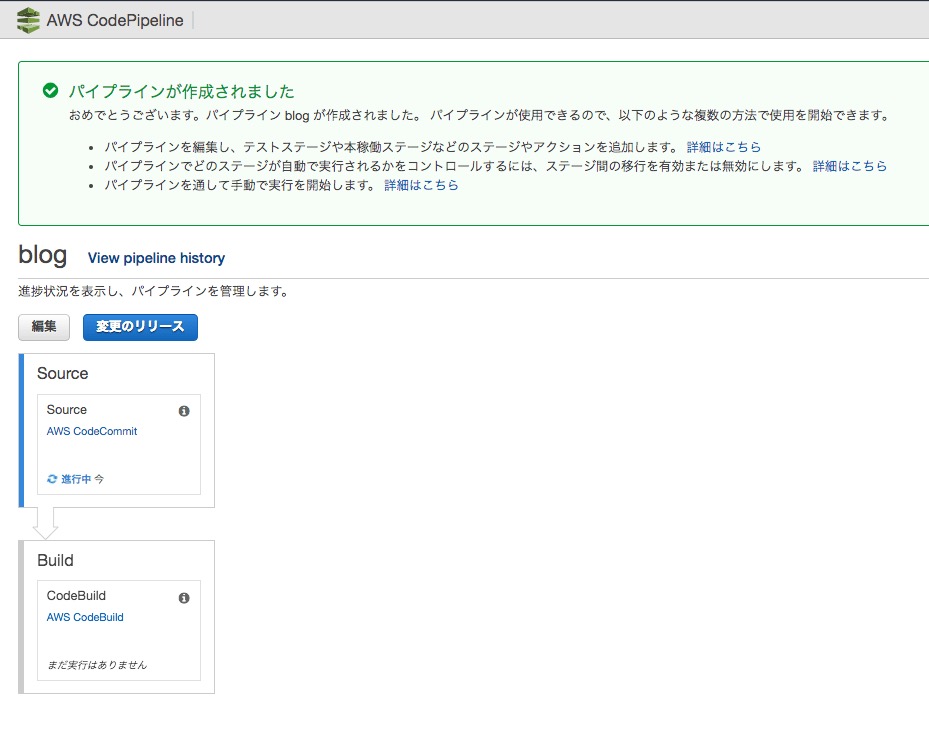This screenshot has width=929, height=739.
Task: Select the blog pipeline title
Action: (42, 255)
